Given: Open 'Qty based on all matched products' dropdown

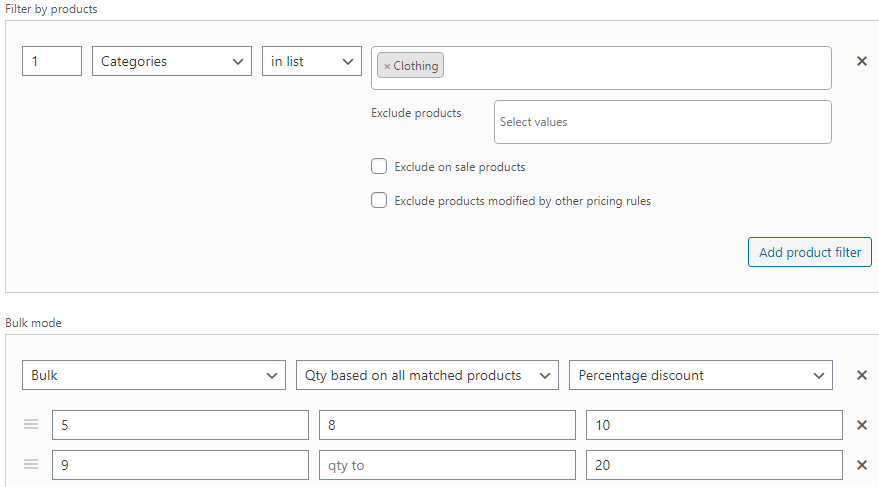Looking at the screenshot, I should tap(427, 375).
